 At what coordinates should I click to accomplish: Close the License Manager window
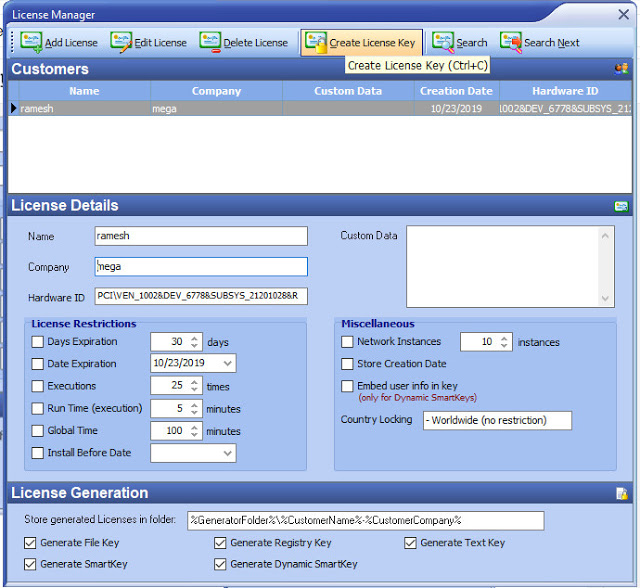(x=623, y=15)
